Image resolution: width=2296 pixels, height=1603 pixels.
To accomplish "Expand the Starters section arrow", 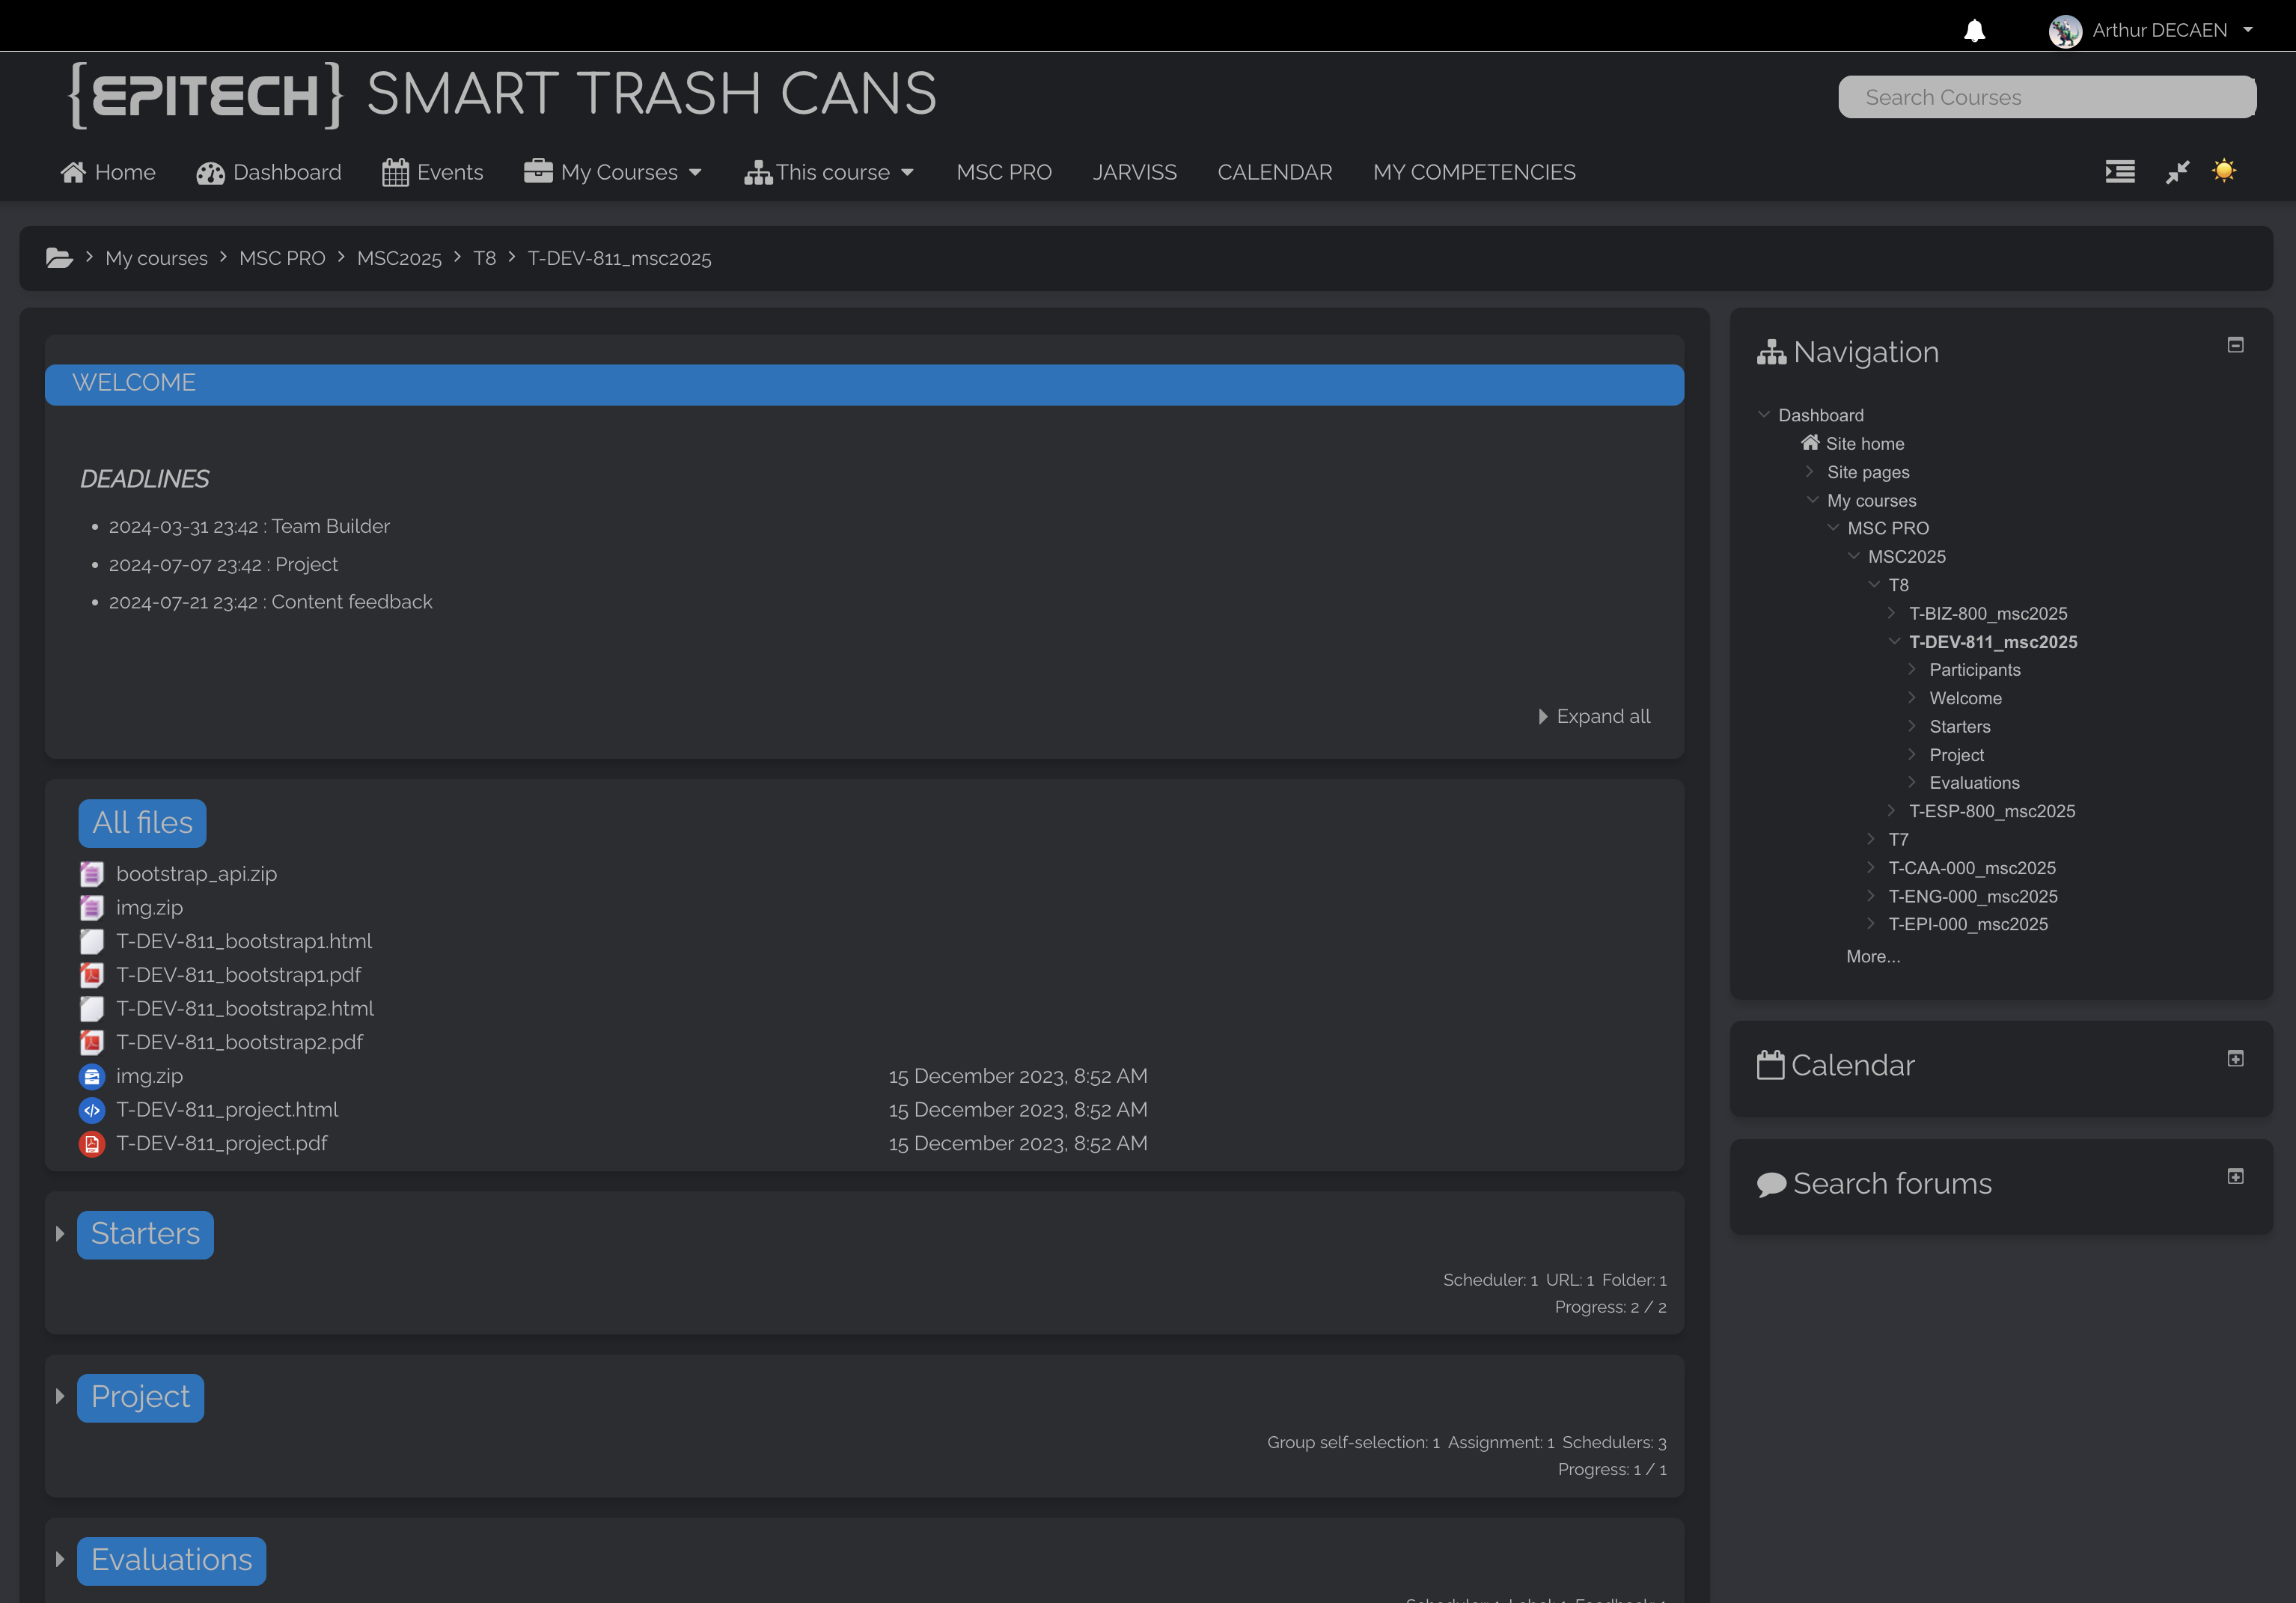I will tap(60, 1234).
